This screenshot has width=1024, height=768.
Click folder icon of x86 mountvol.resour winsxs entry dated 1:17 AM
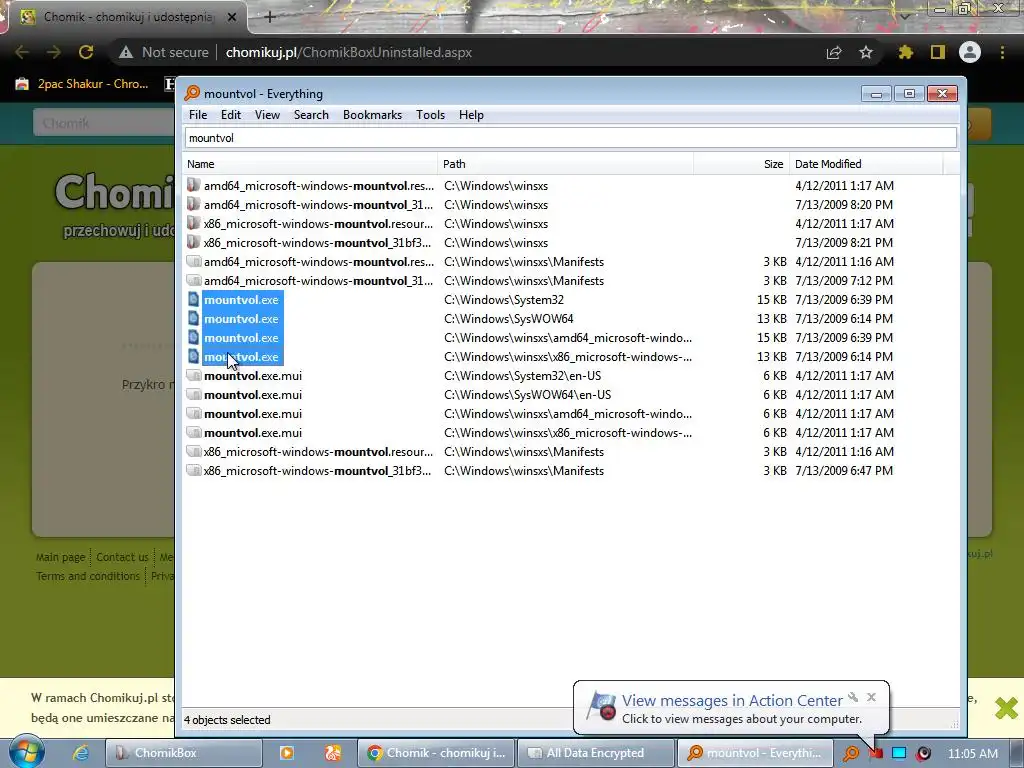(193, 223)
